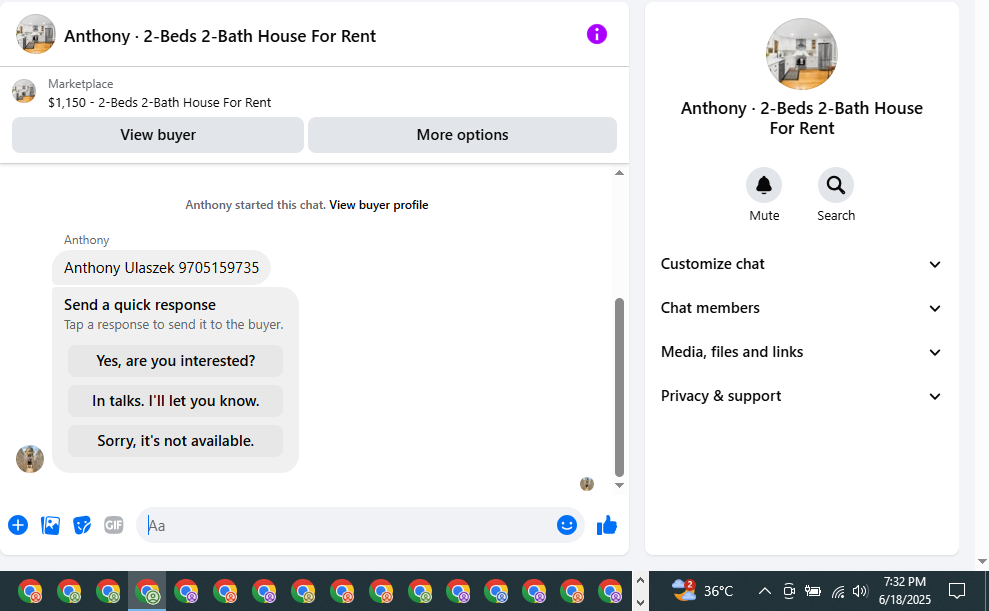Open the clock showing 7:32 PM
The height and width of the screenshot is (611, 989).
904,591
